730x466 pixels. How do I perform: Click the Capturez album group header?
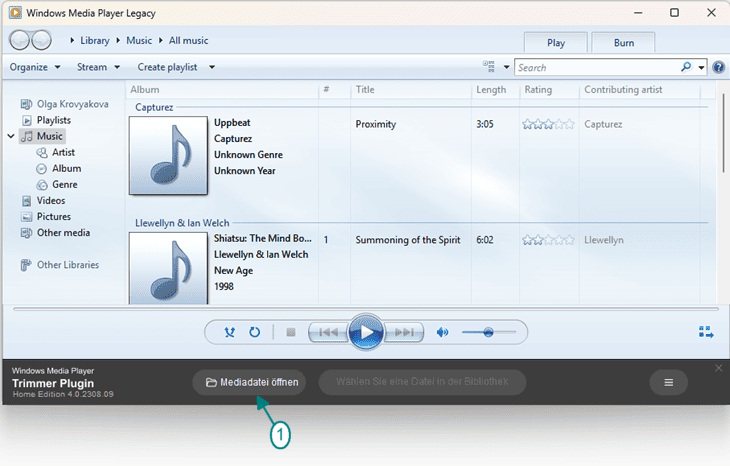(154, 107)
